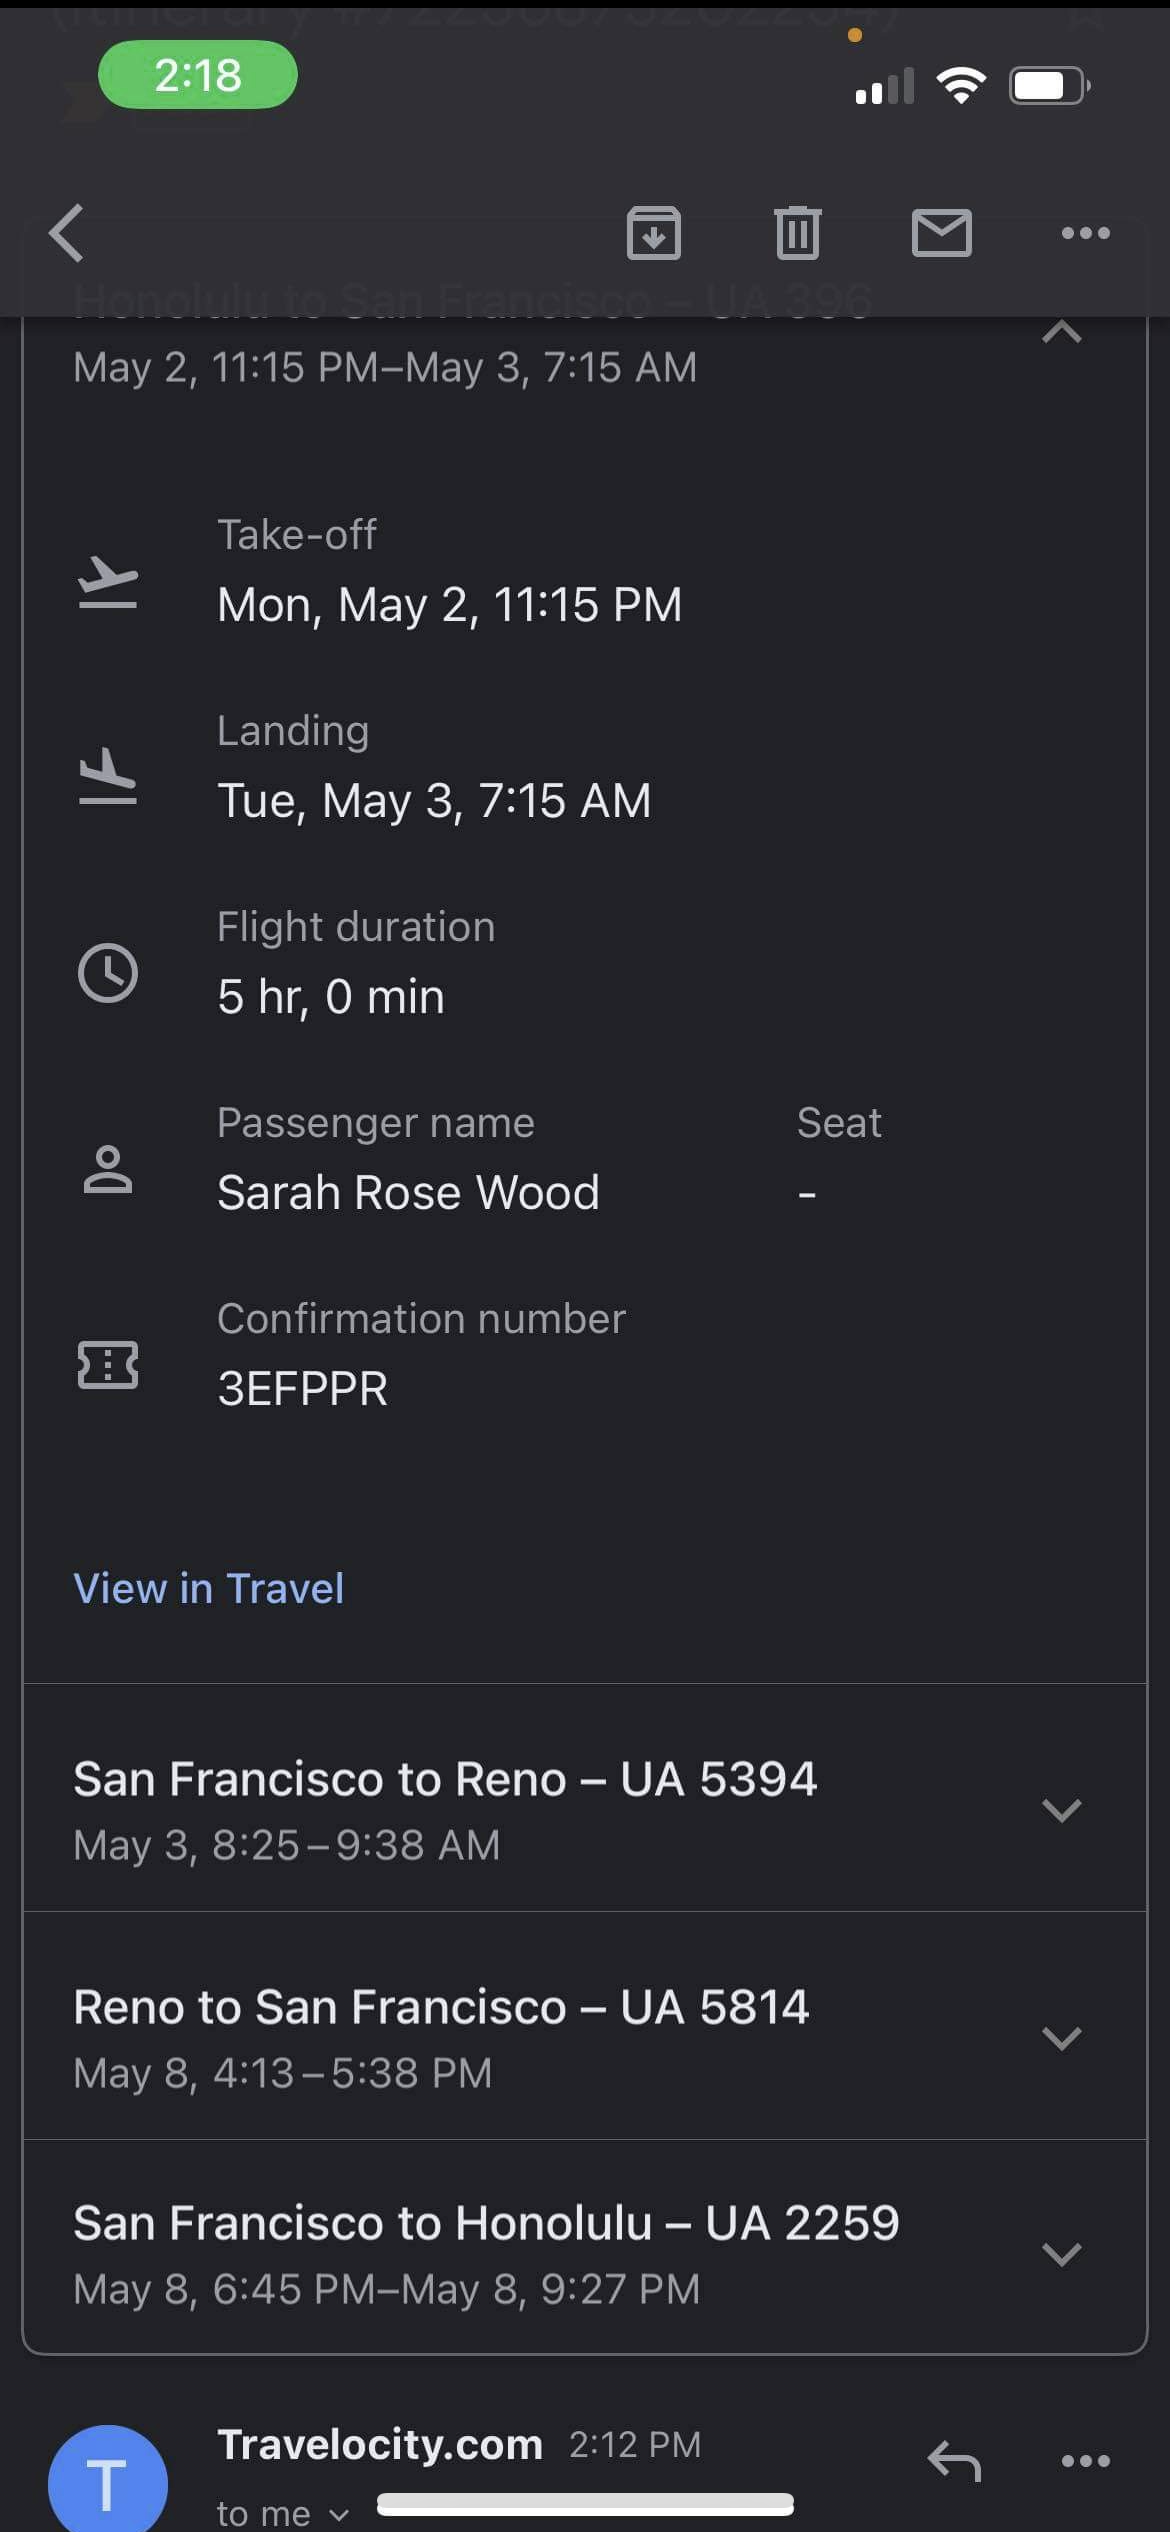Tap the confirmation ticket icon
The width and height of the screenshot is (1170, 2532).
tap(108, 1365)
